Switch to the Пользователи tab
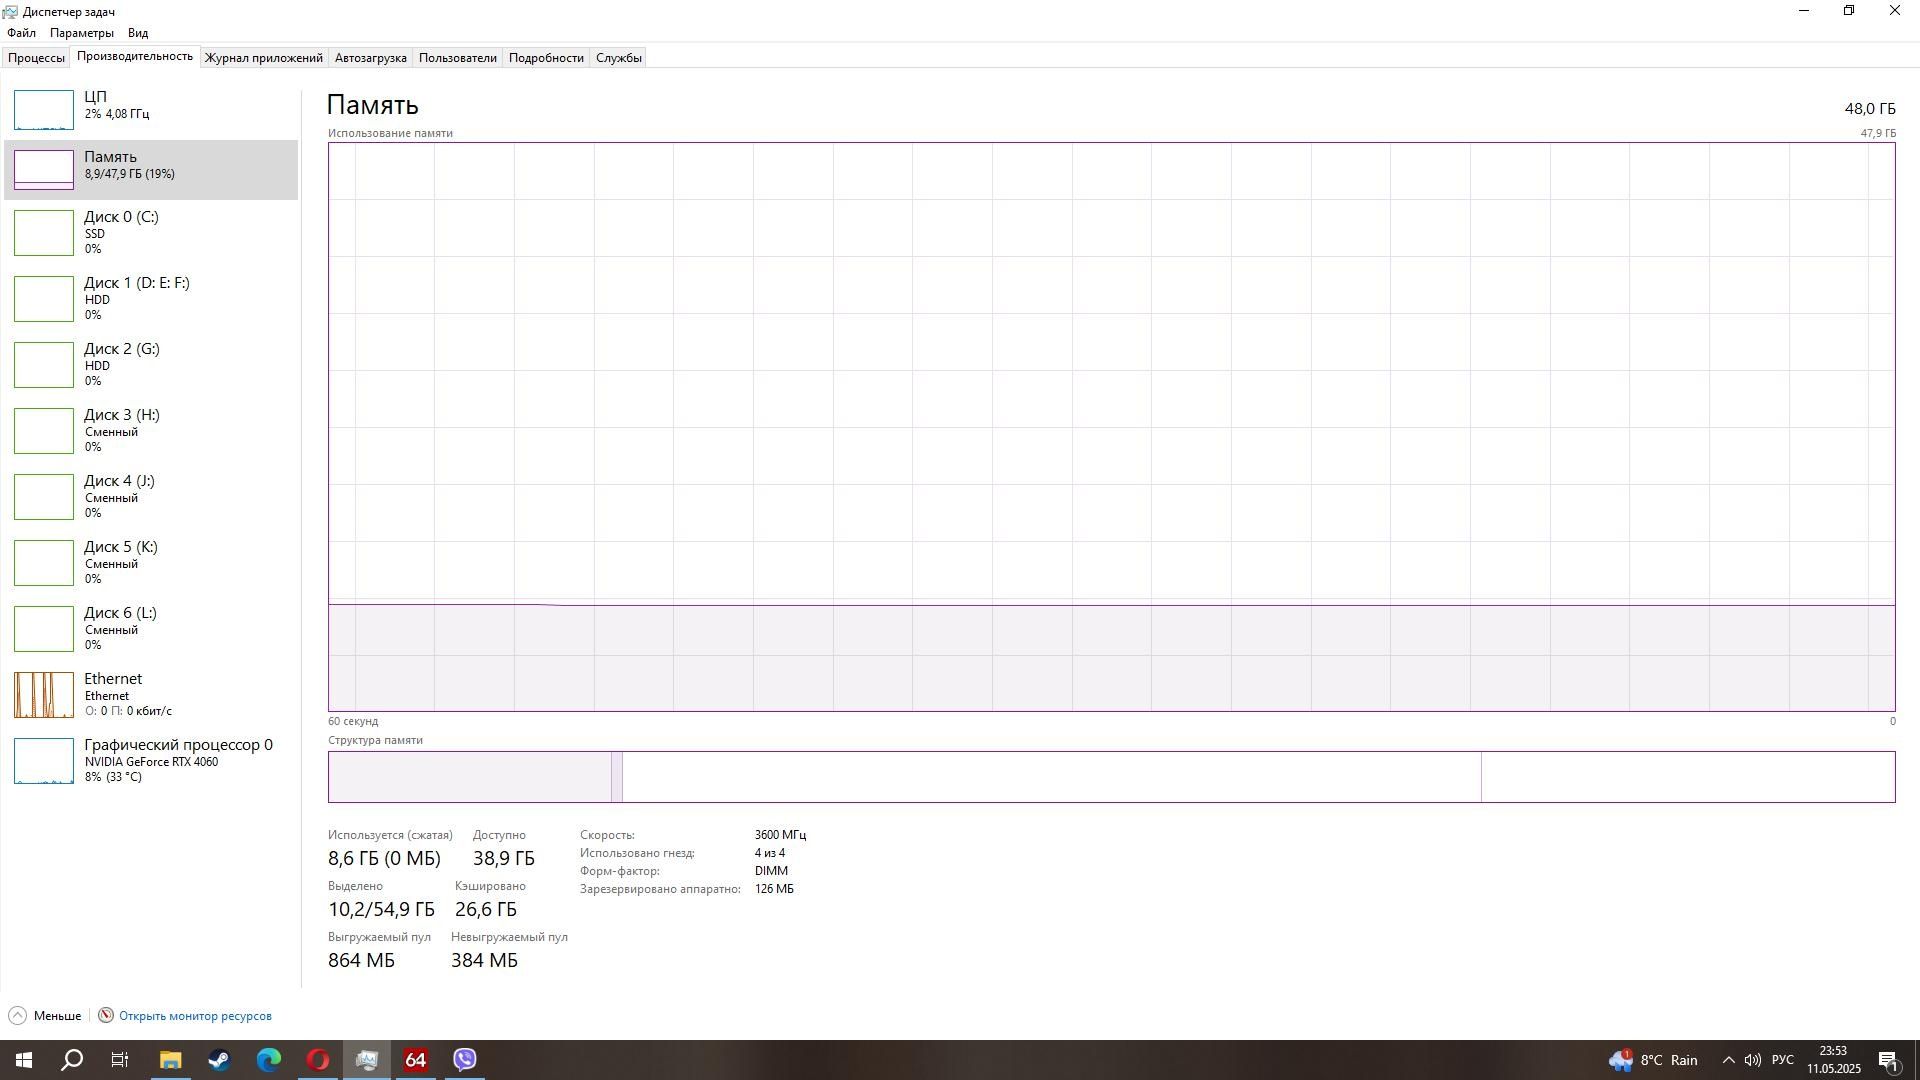 coord(457,58)
